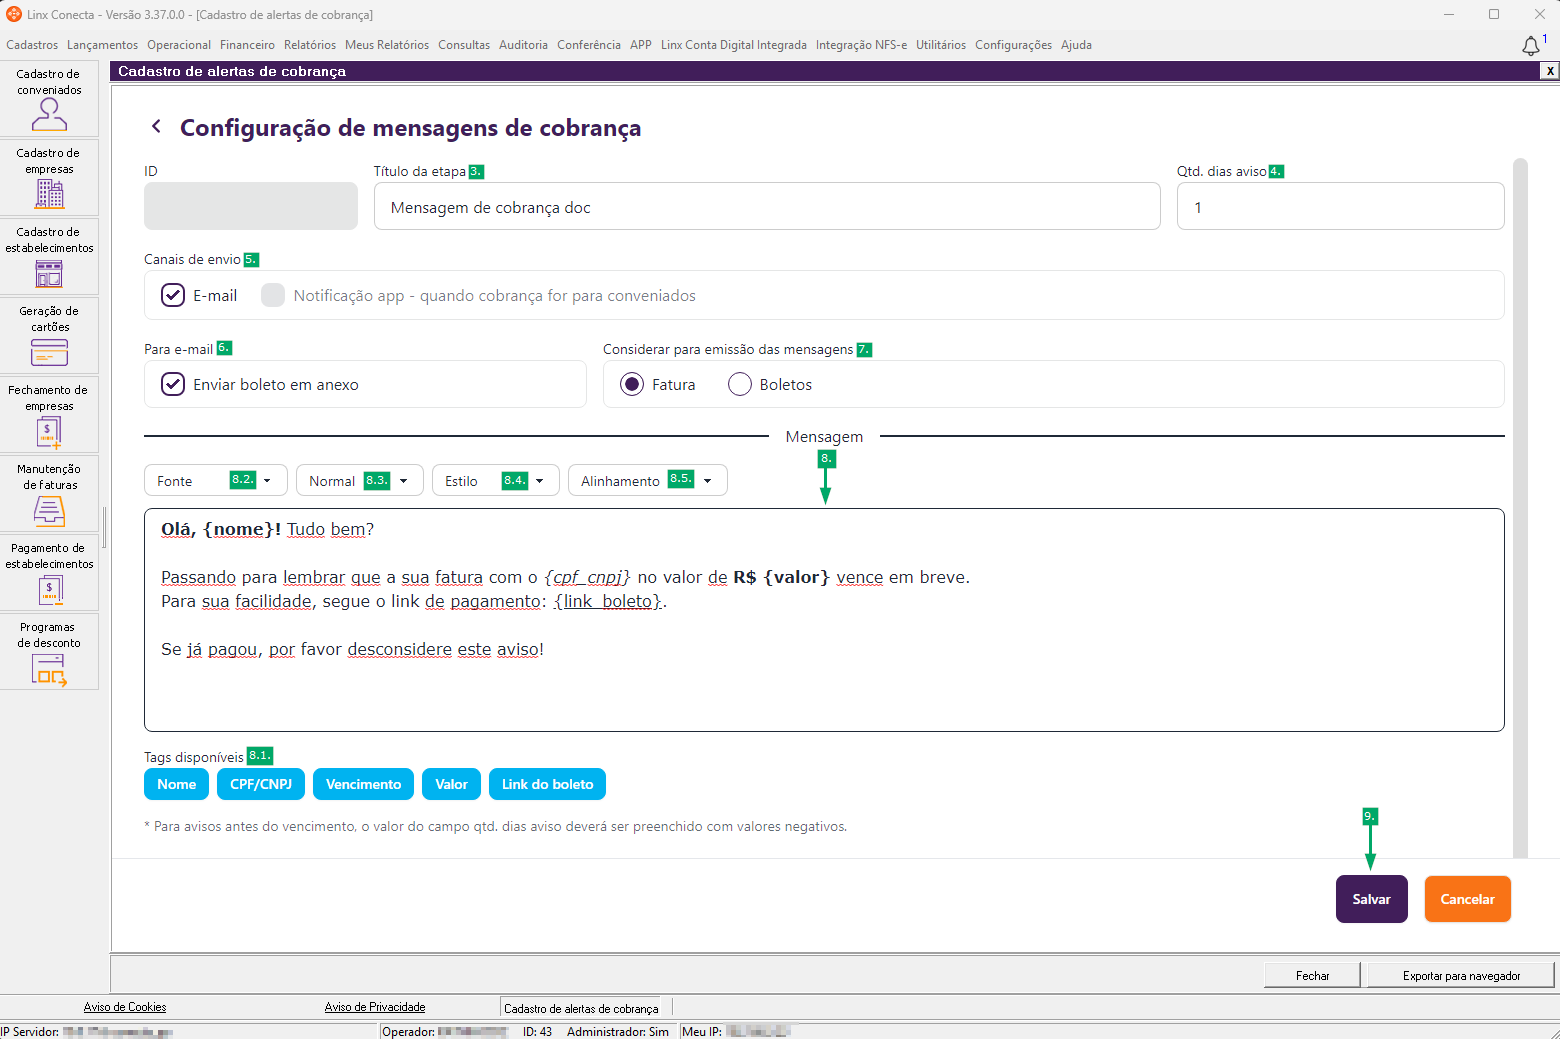Click the Salvar button
The image size is (1560, 1039).
(x=1372, y=899)
